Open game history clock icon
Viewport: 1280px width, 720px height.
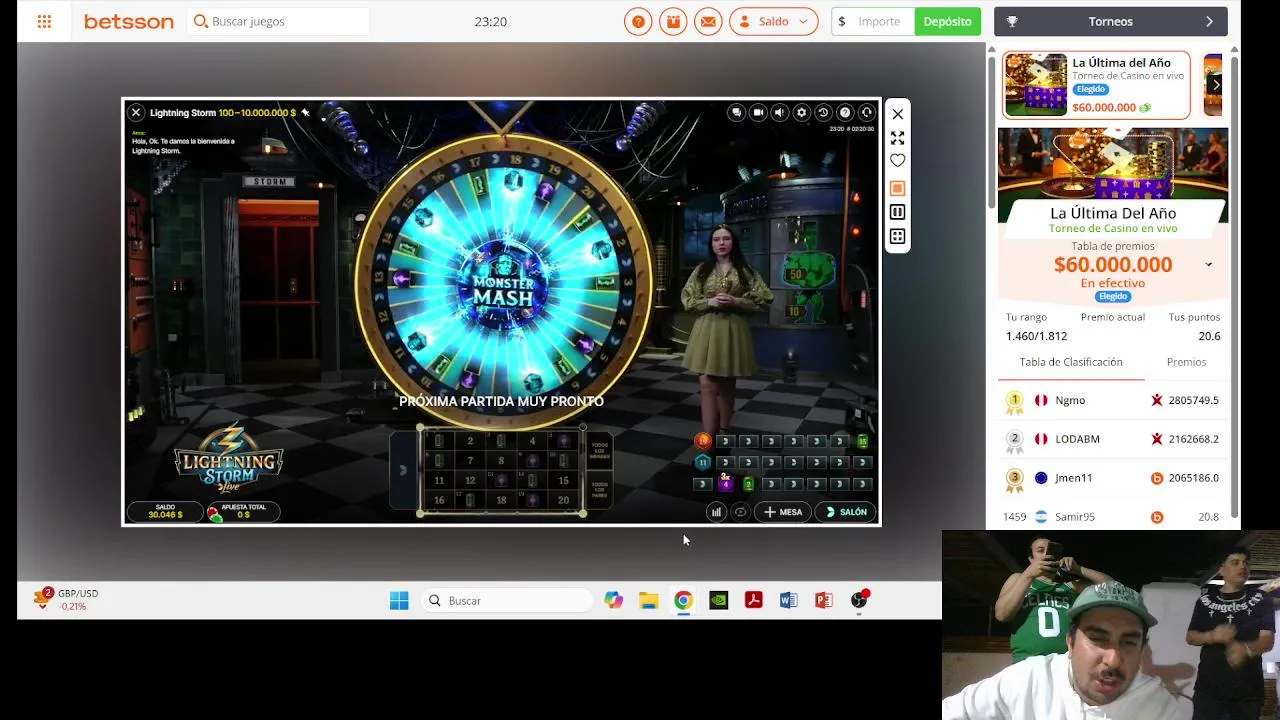click(823, 113)
